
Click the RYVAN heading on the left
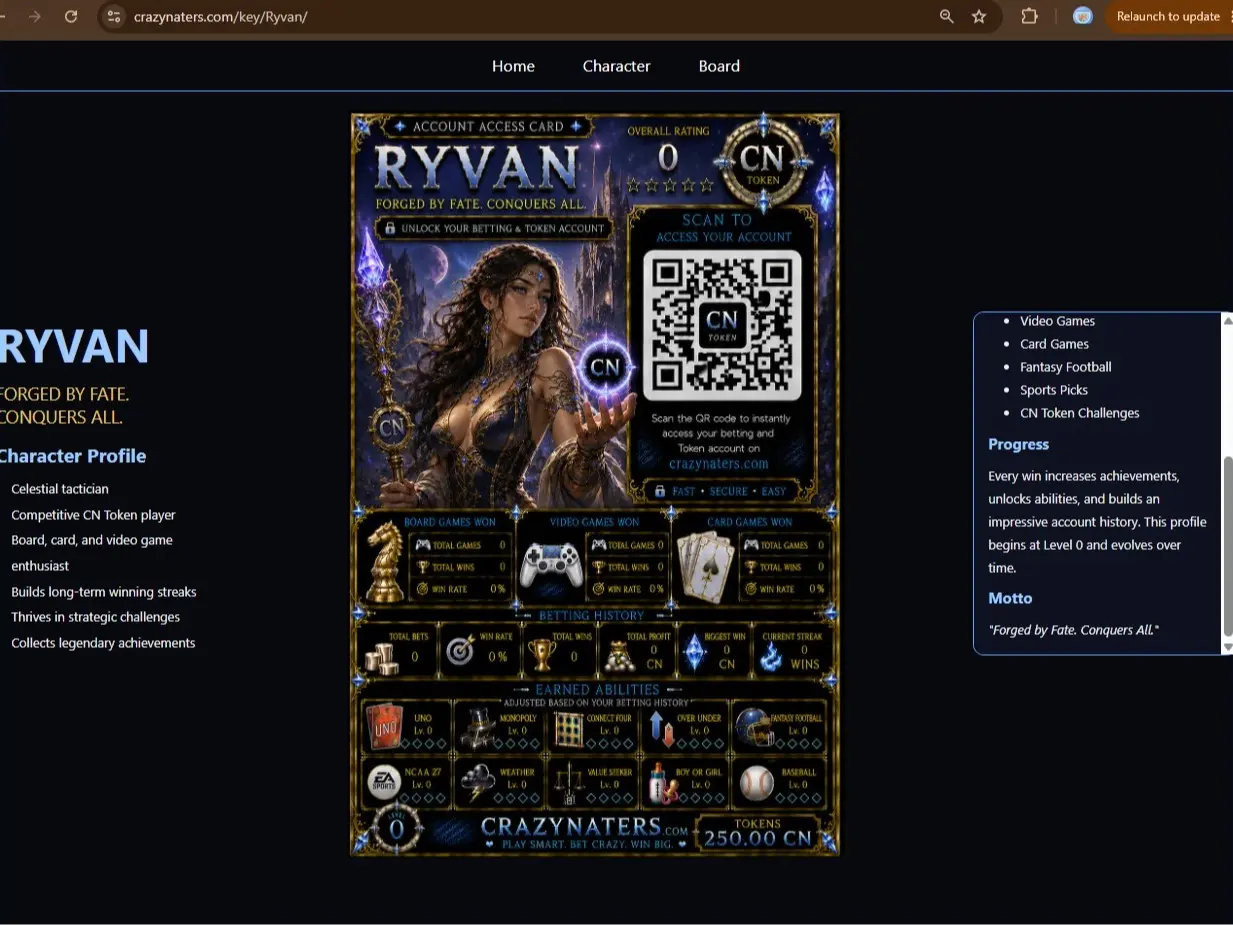point(74,346)
